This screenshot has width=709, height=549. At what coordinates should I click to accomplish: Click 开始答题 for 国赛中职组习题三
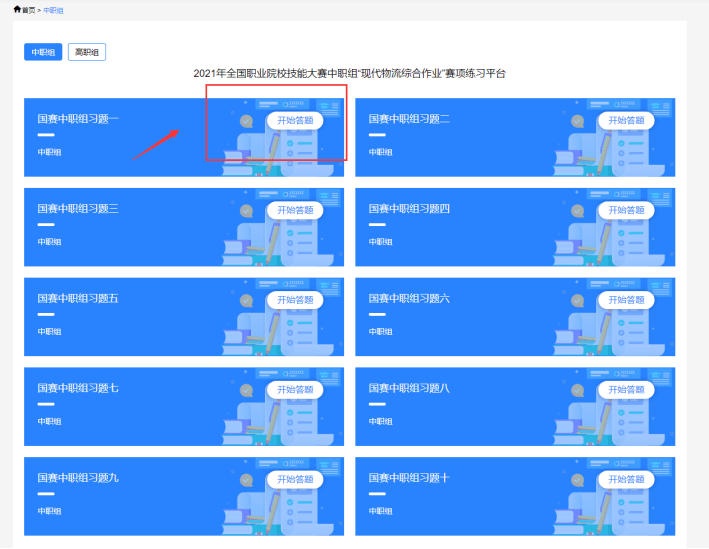click(x=295, y=210)
